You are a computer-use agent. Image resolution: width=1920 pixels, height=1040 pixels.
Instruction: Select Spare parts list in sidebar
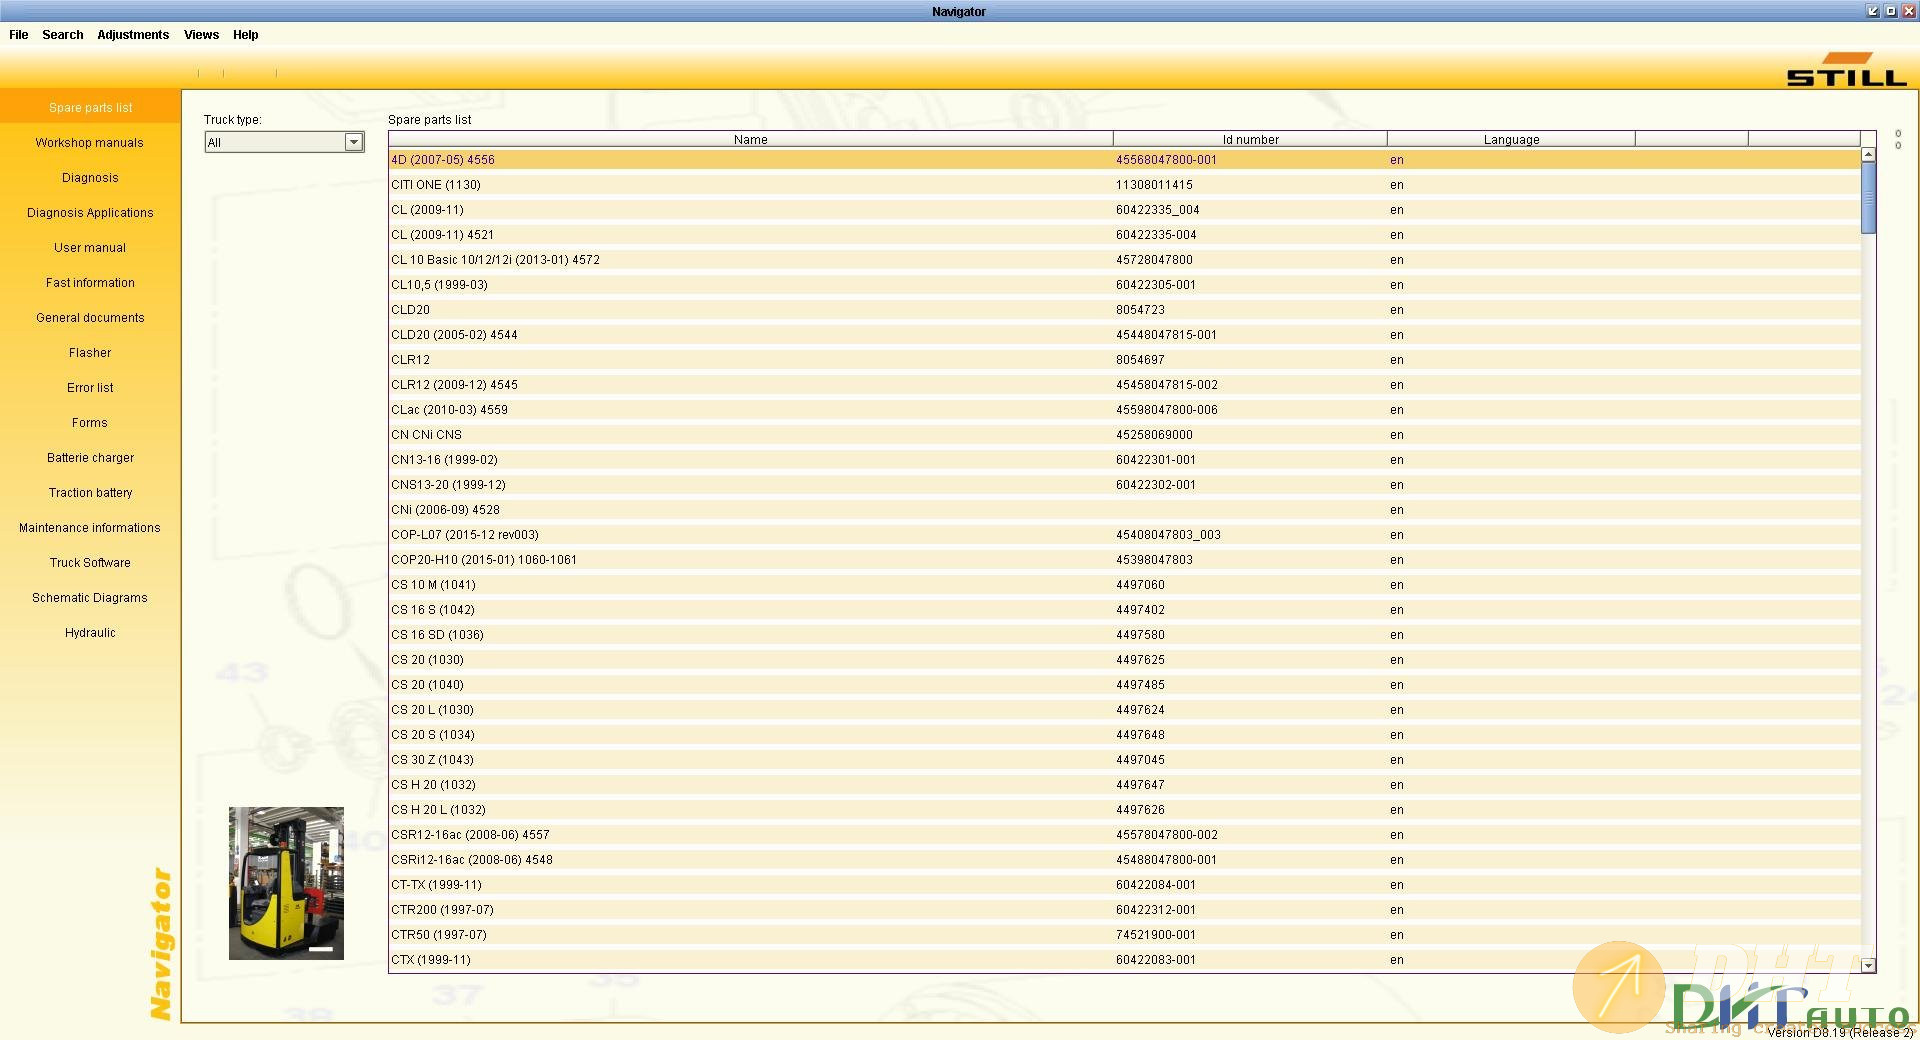90,107
